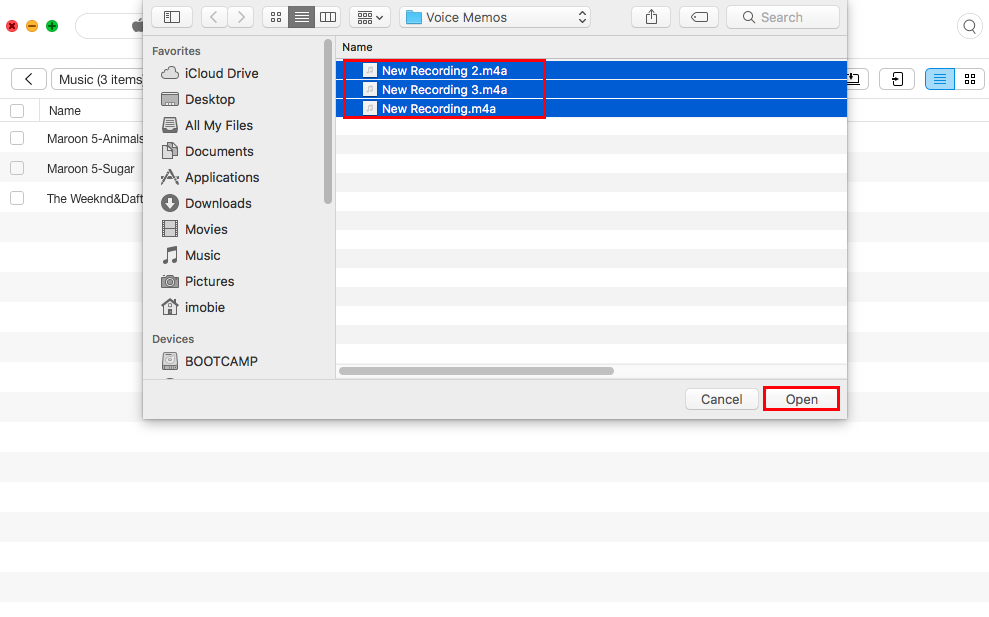Click the iCloud Drive cloud icon
989x617 pixels.
tap(170, 73)
